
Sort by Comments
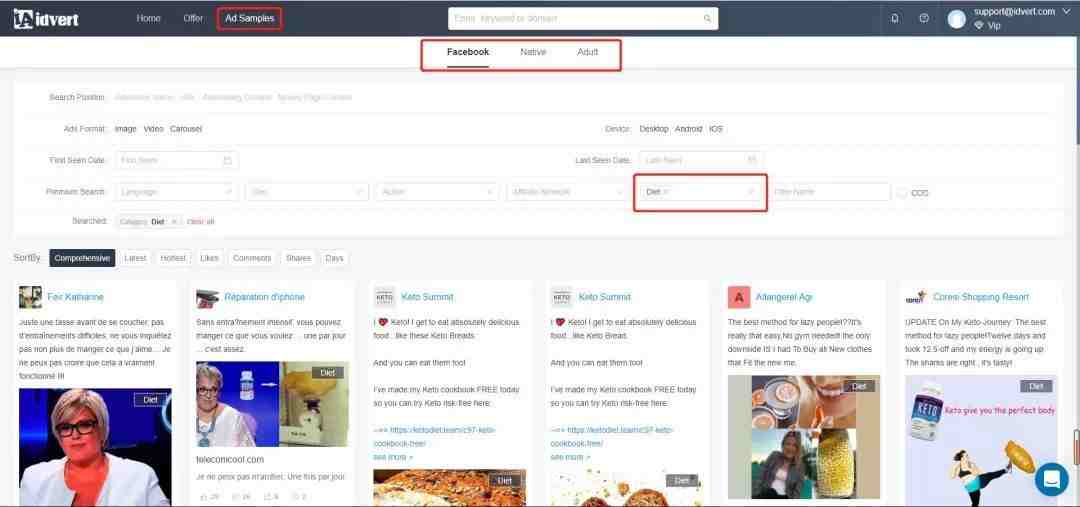coord(252,258)
